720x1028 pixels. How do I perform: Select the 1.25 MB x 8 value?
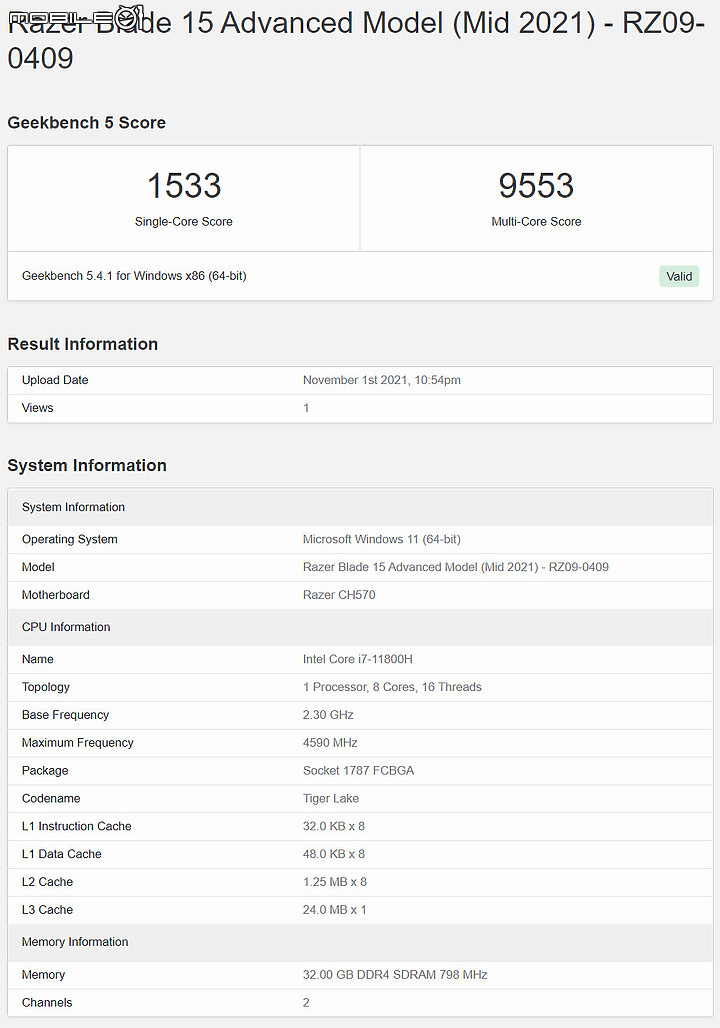[x=334, y=882]
